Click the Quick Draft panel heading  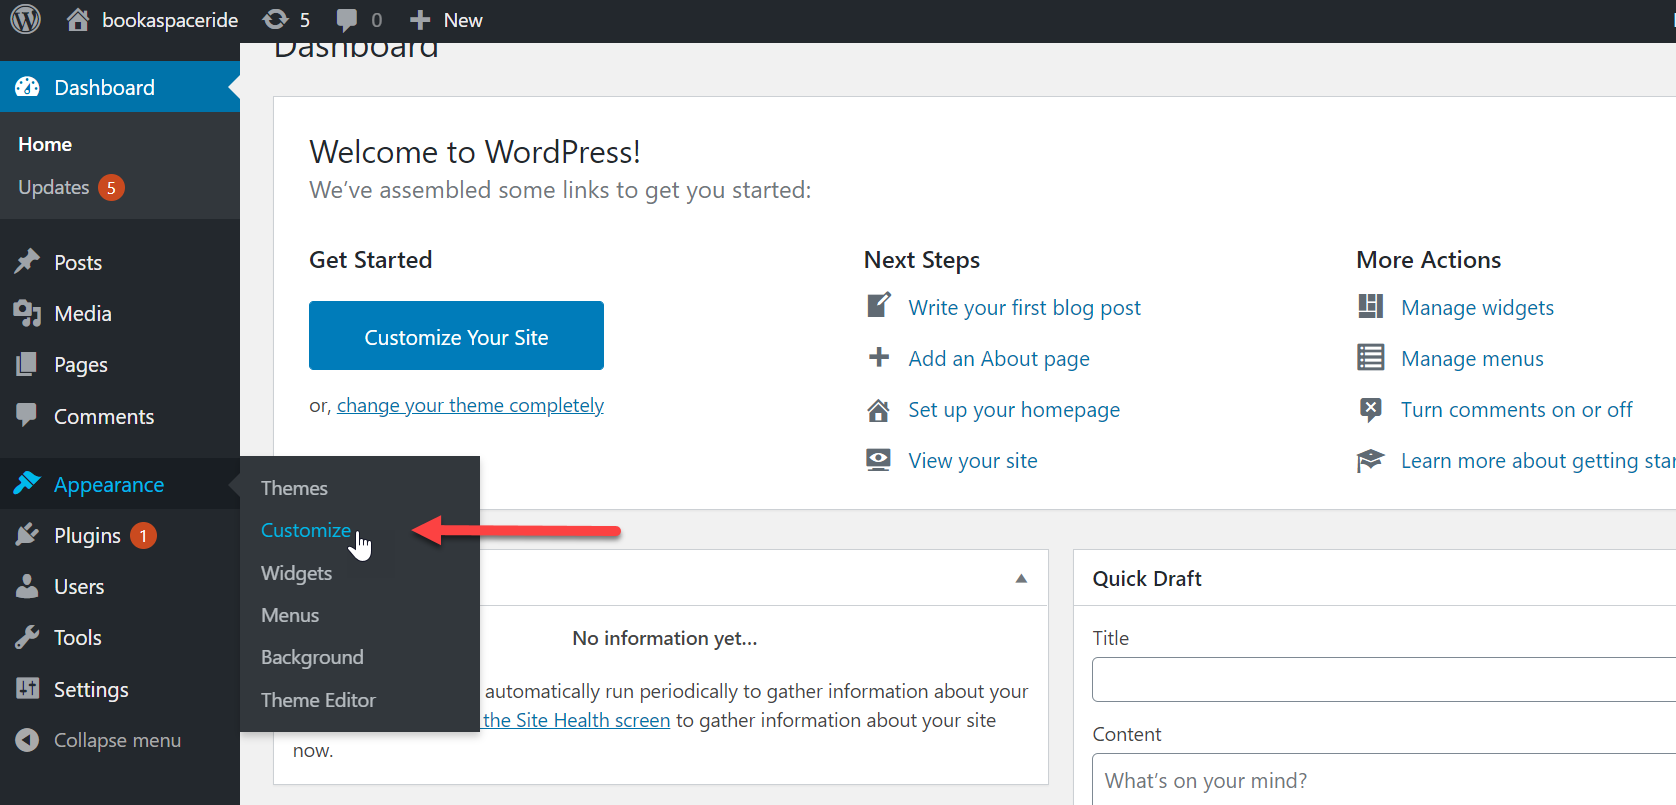click(1147, 579)
